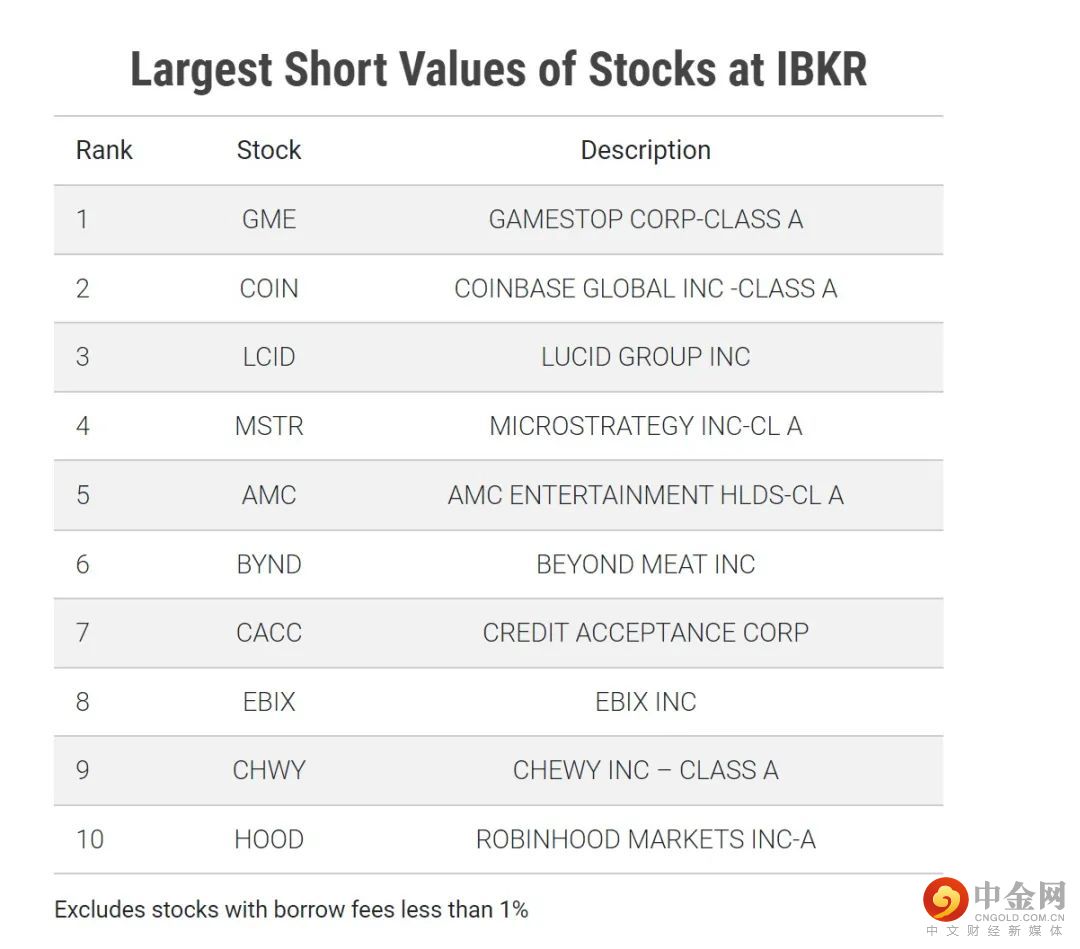Select the MSTR ticker cell
The width and height of the screenshot is (1080, 949).
pyautogui.click(x=268, y=426)
